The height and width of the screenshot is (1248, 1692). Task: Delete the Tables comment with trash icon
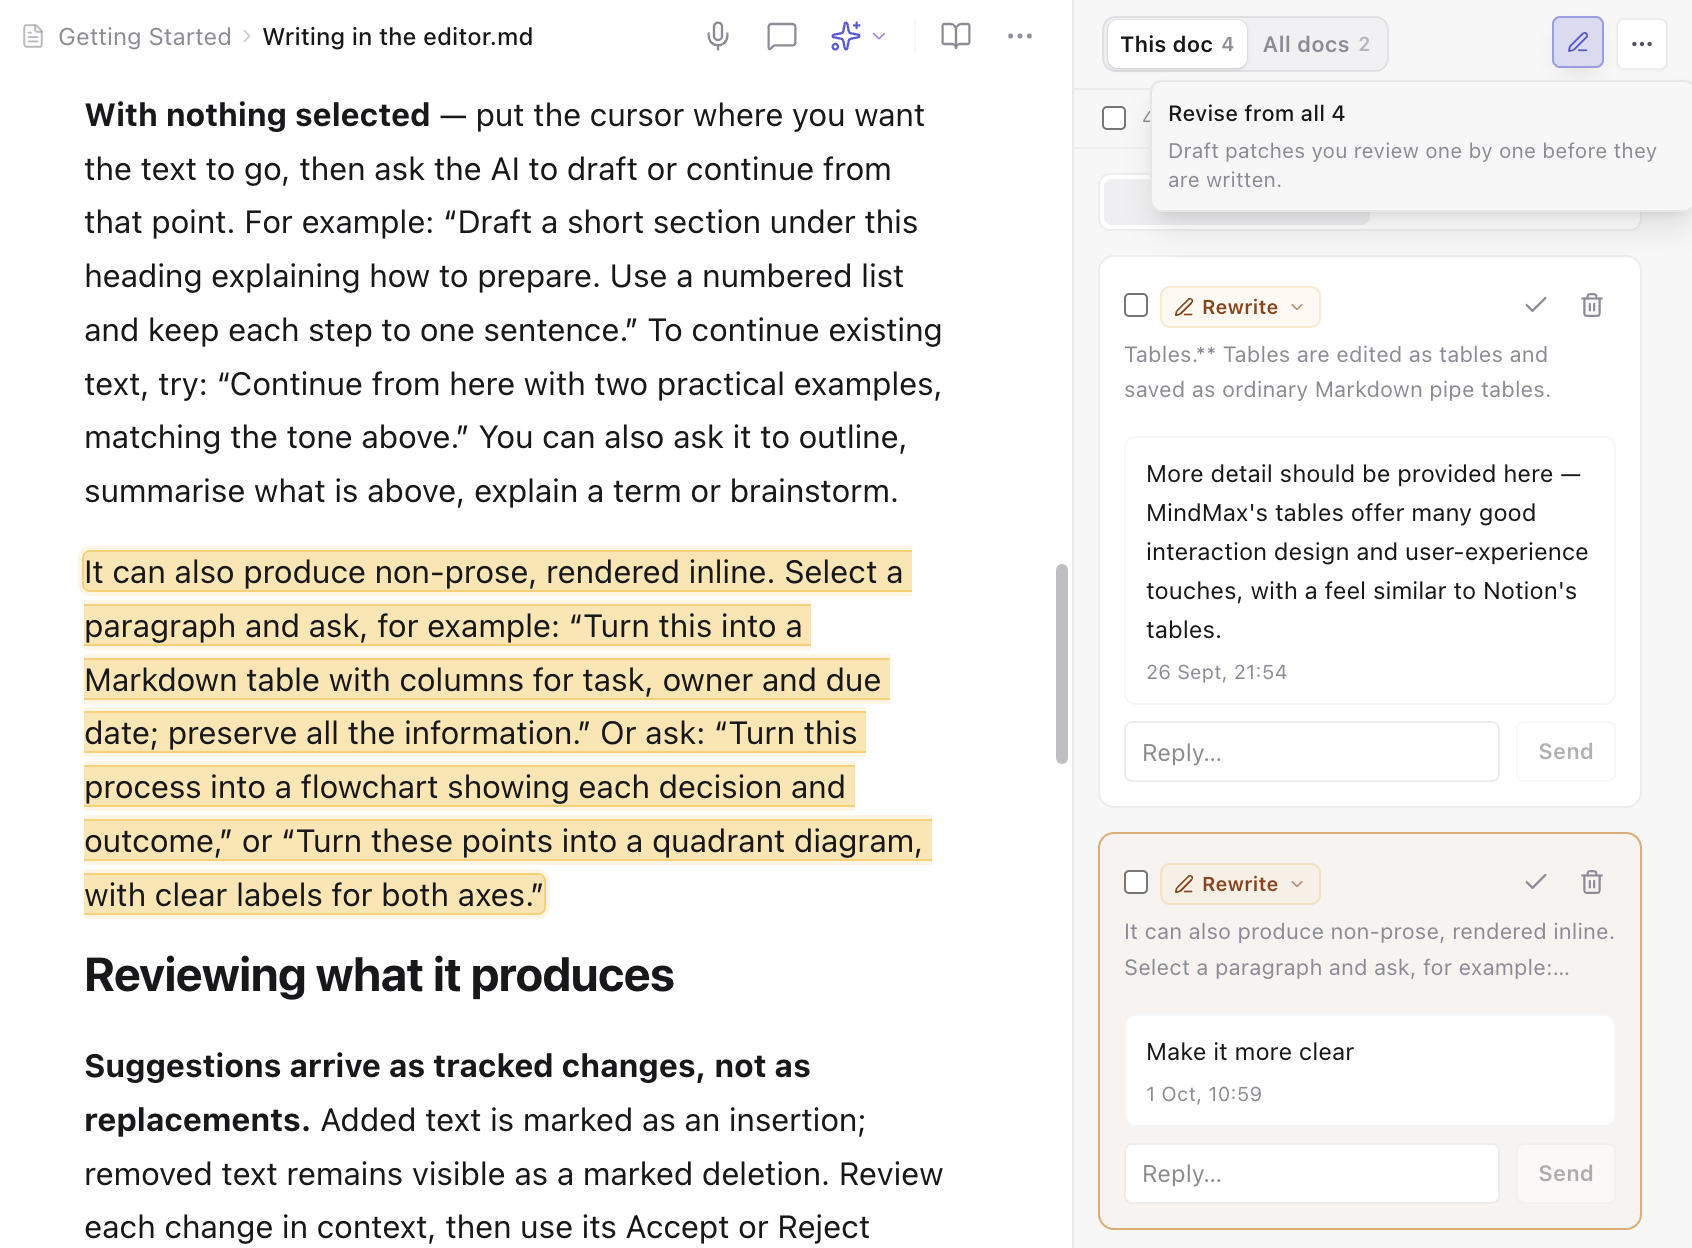click(1591, 305)
